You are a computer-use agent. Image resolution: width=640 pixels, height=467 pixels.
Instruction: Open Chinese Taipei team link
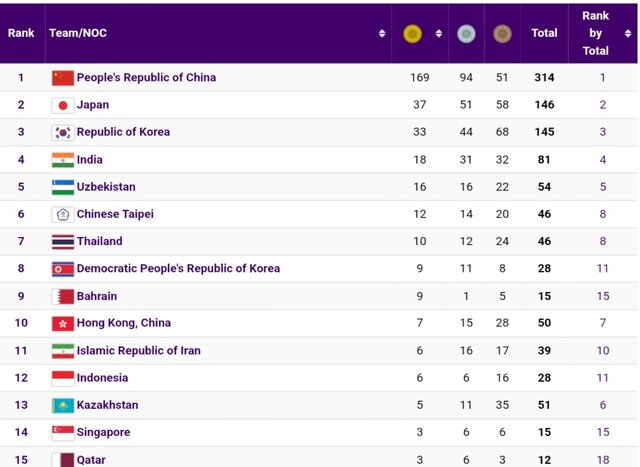(115, 214)
